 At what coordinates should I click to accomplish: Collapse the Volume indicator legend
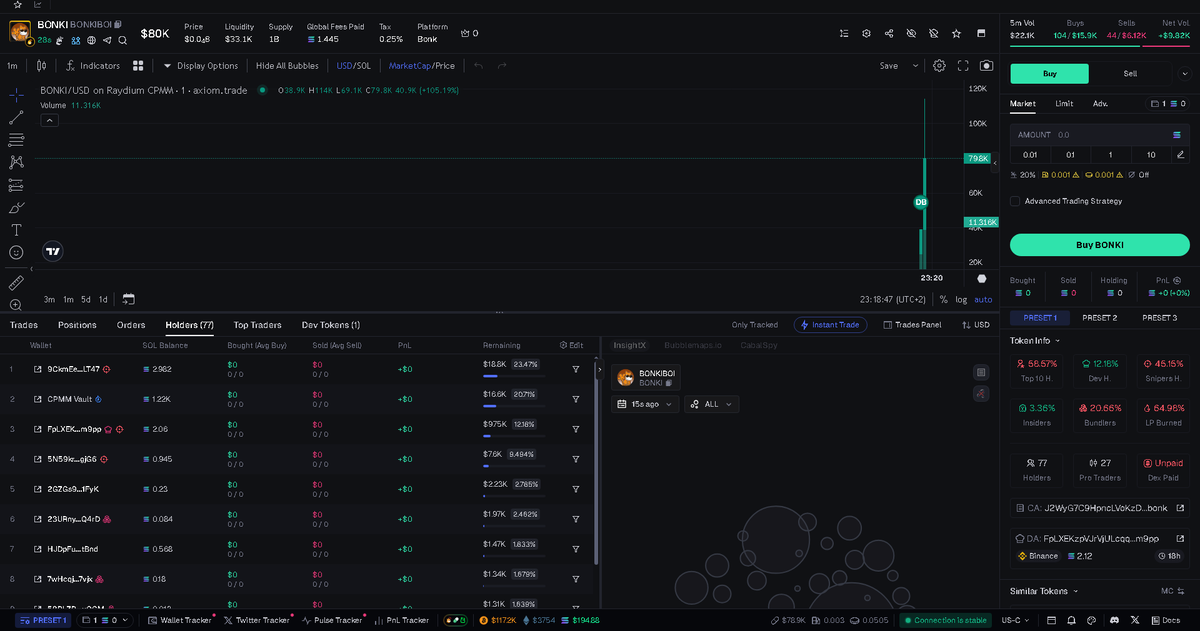49,120
